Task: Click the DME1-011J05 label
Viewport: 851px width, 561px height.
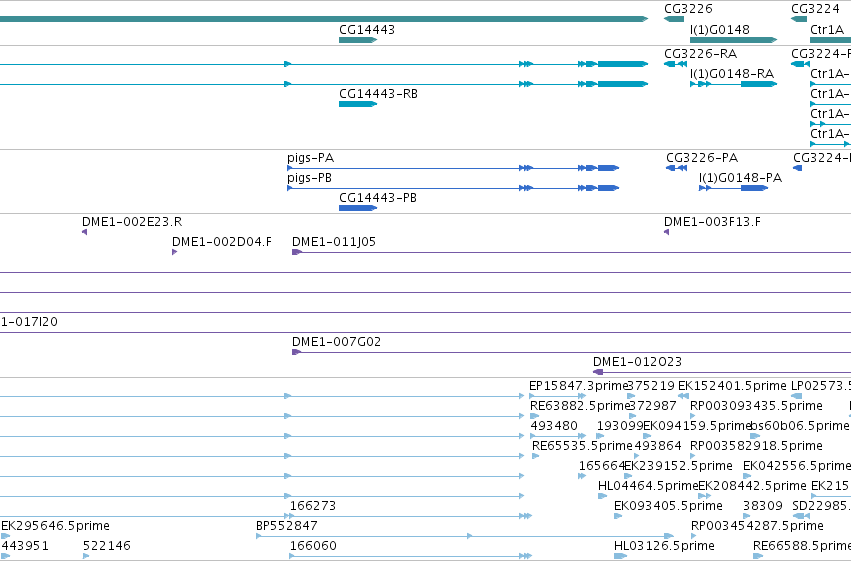Action: click(334, 242)
